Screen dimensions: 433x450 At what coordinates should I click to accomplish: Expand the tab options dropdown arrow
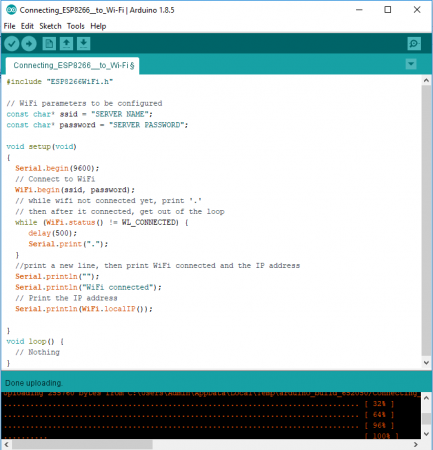[411, 64]
